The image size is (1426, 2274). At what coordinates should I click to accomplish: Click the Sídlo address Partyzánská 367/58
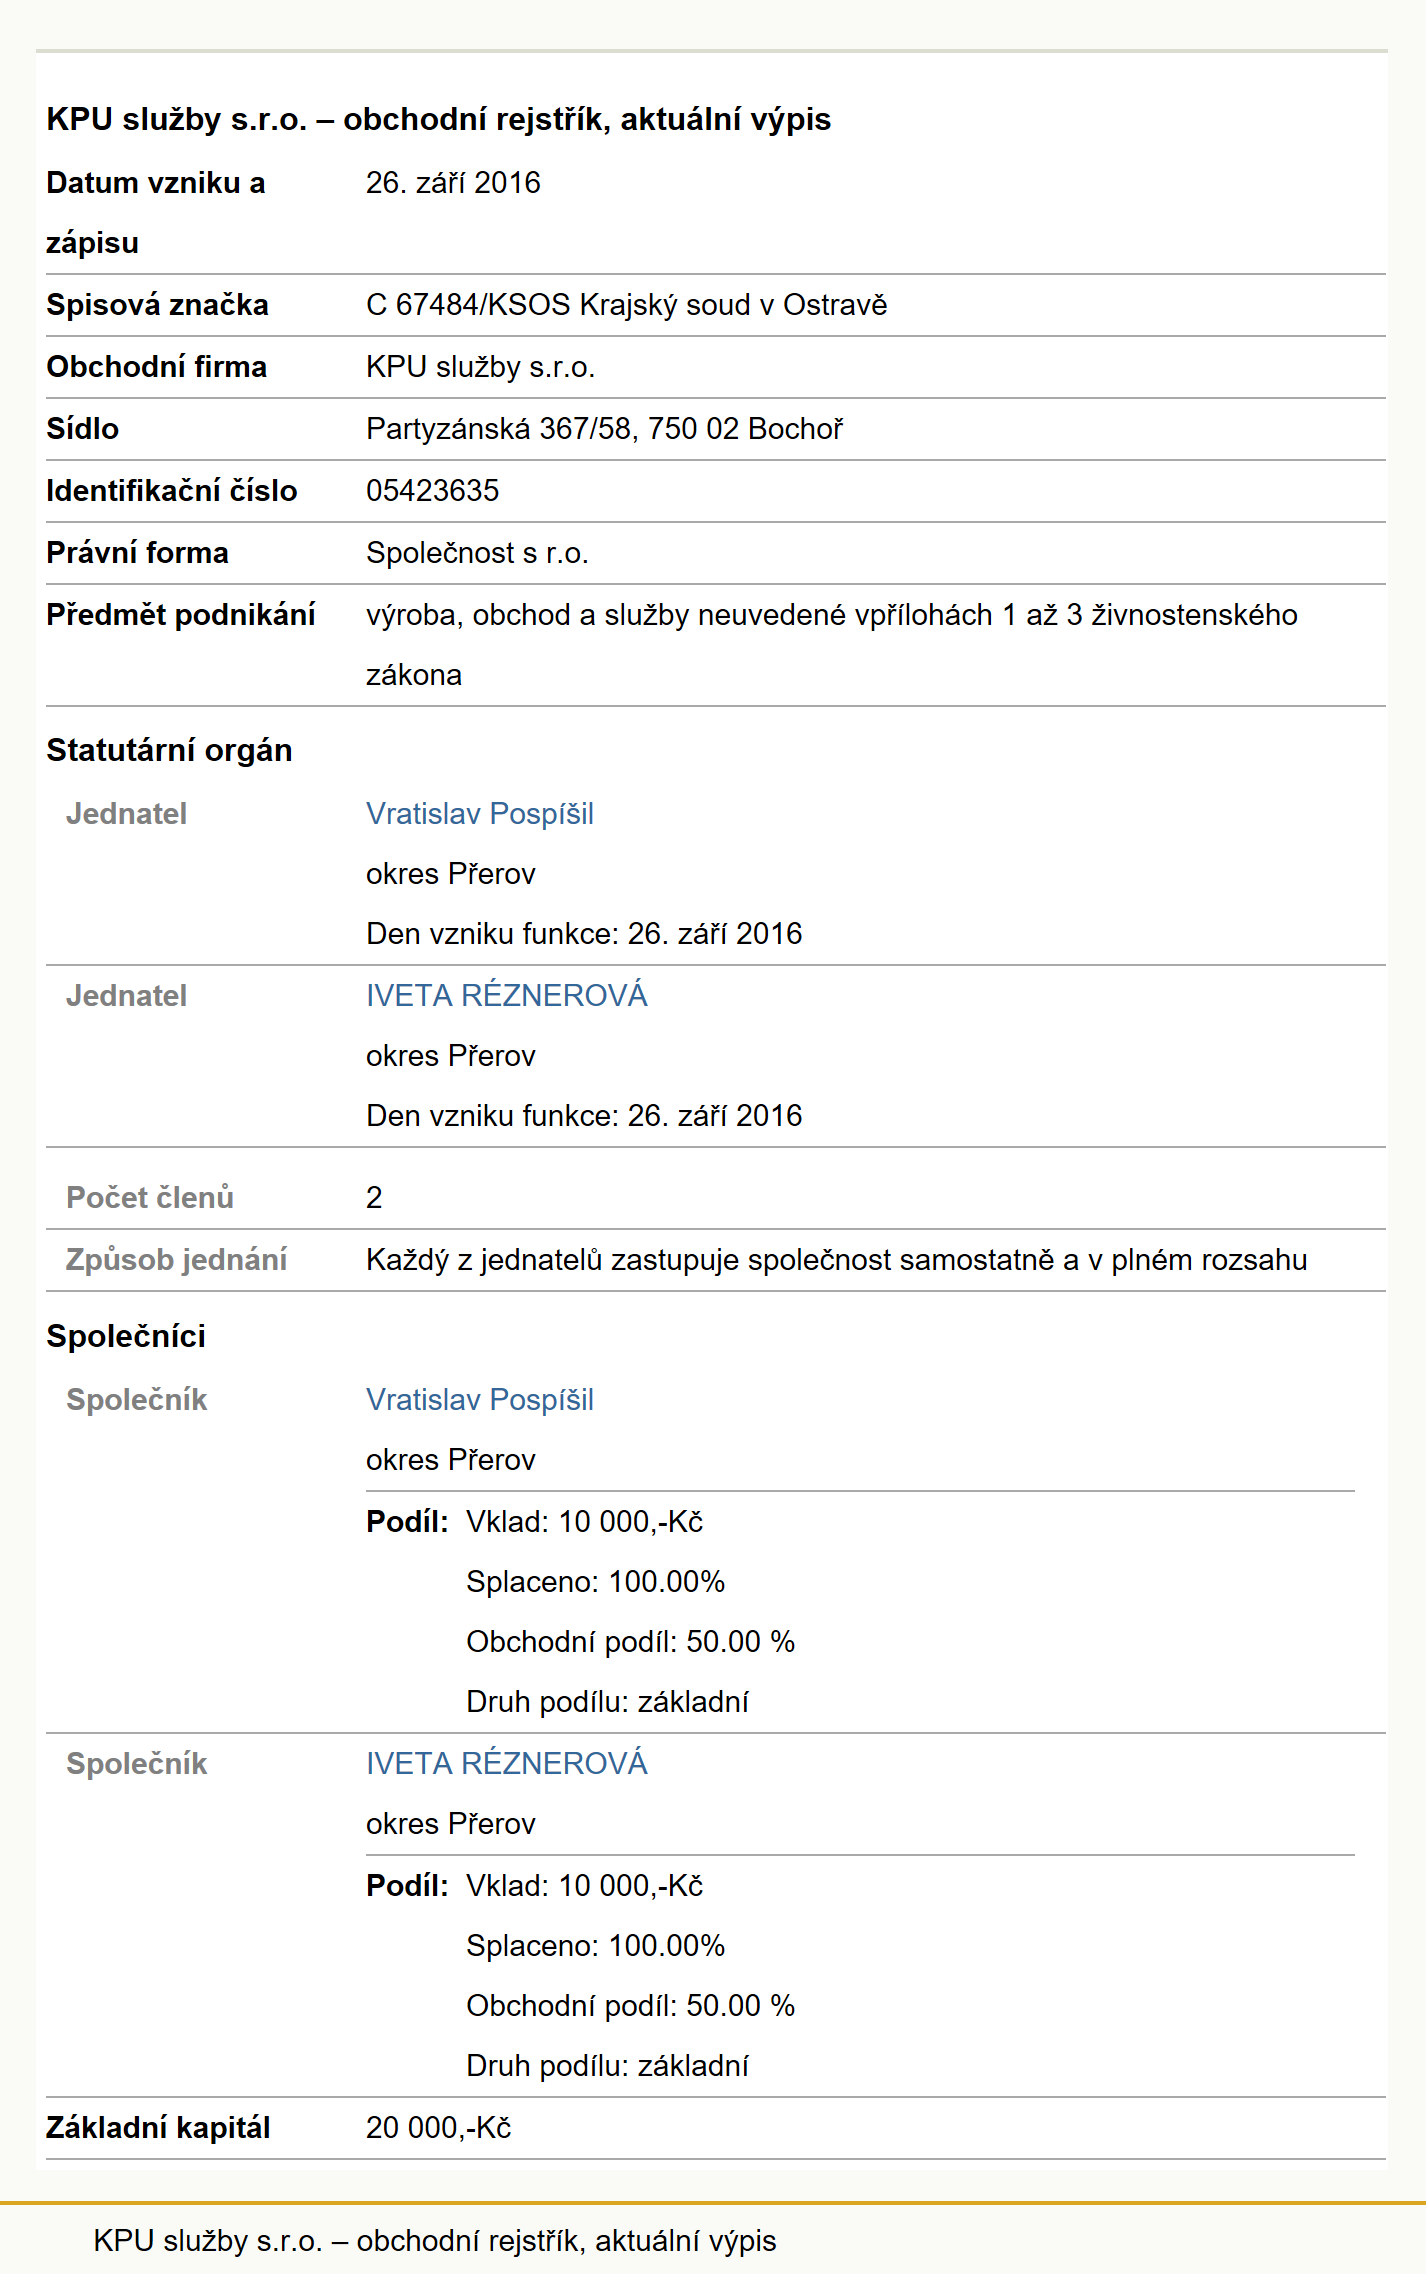coord(604,429)
